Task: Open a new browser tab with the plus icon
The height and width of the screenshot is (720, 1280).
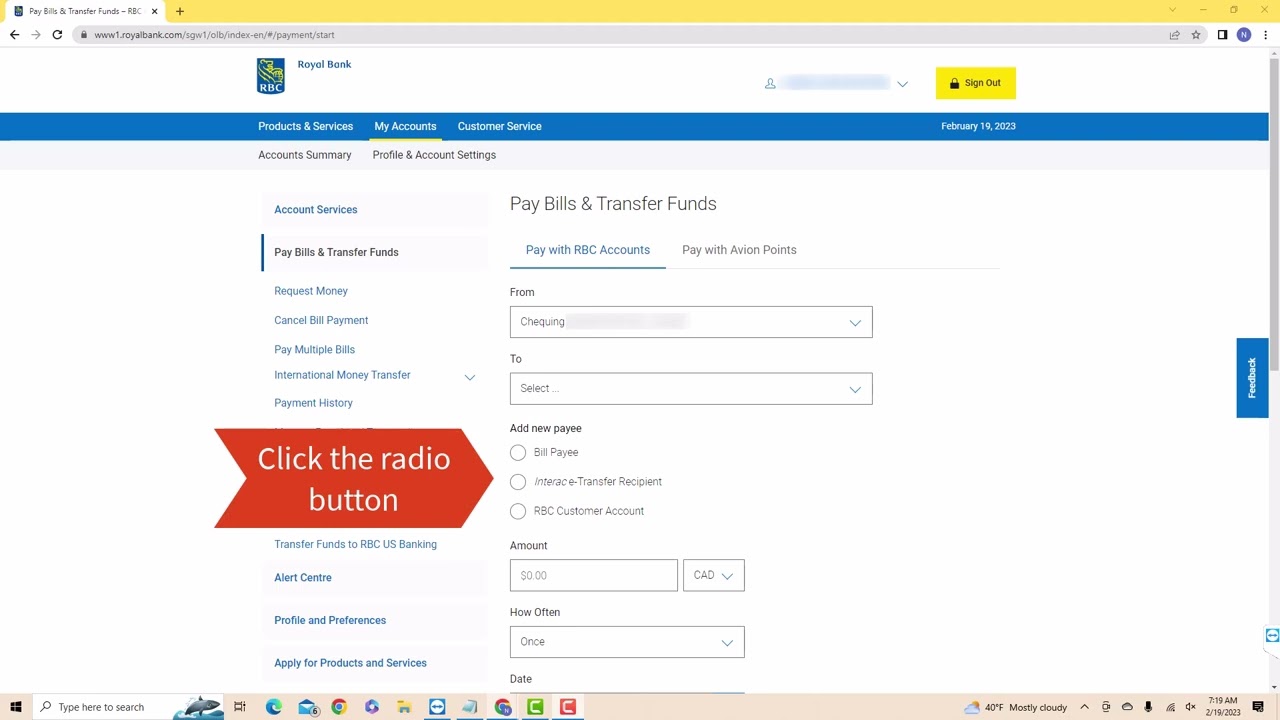Action: click(180, 11)
